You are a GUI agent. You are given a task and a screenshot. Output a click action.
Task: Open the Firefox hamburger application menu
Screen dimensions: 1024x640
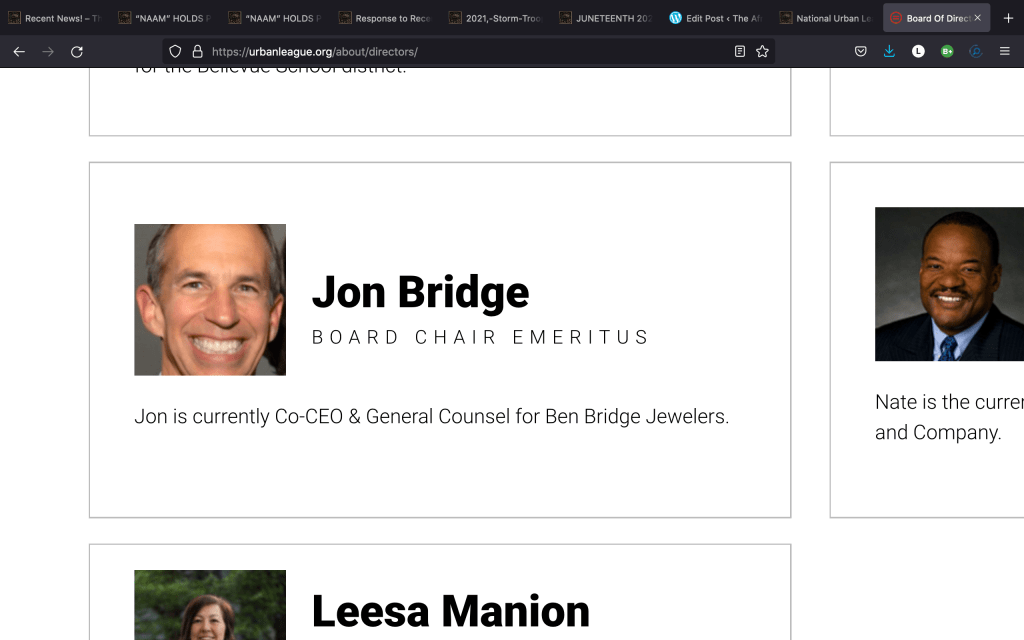(1004, 52)
